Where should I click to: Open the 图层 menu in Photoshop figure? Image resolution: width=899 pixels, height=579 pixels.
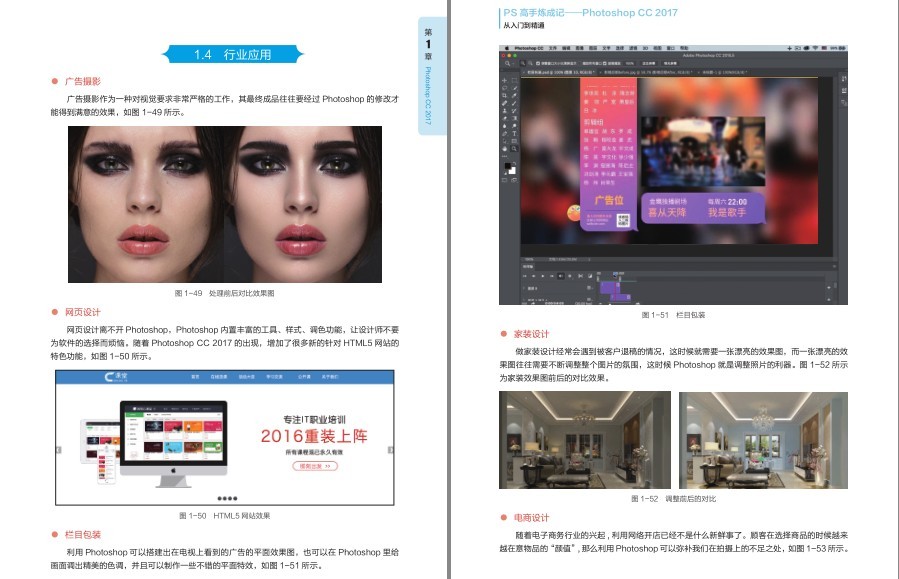[x=593, y=48]
